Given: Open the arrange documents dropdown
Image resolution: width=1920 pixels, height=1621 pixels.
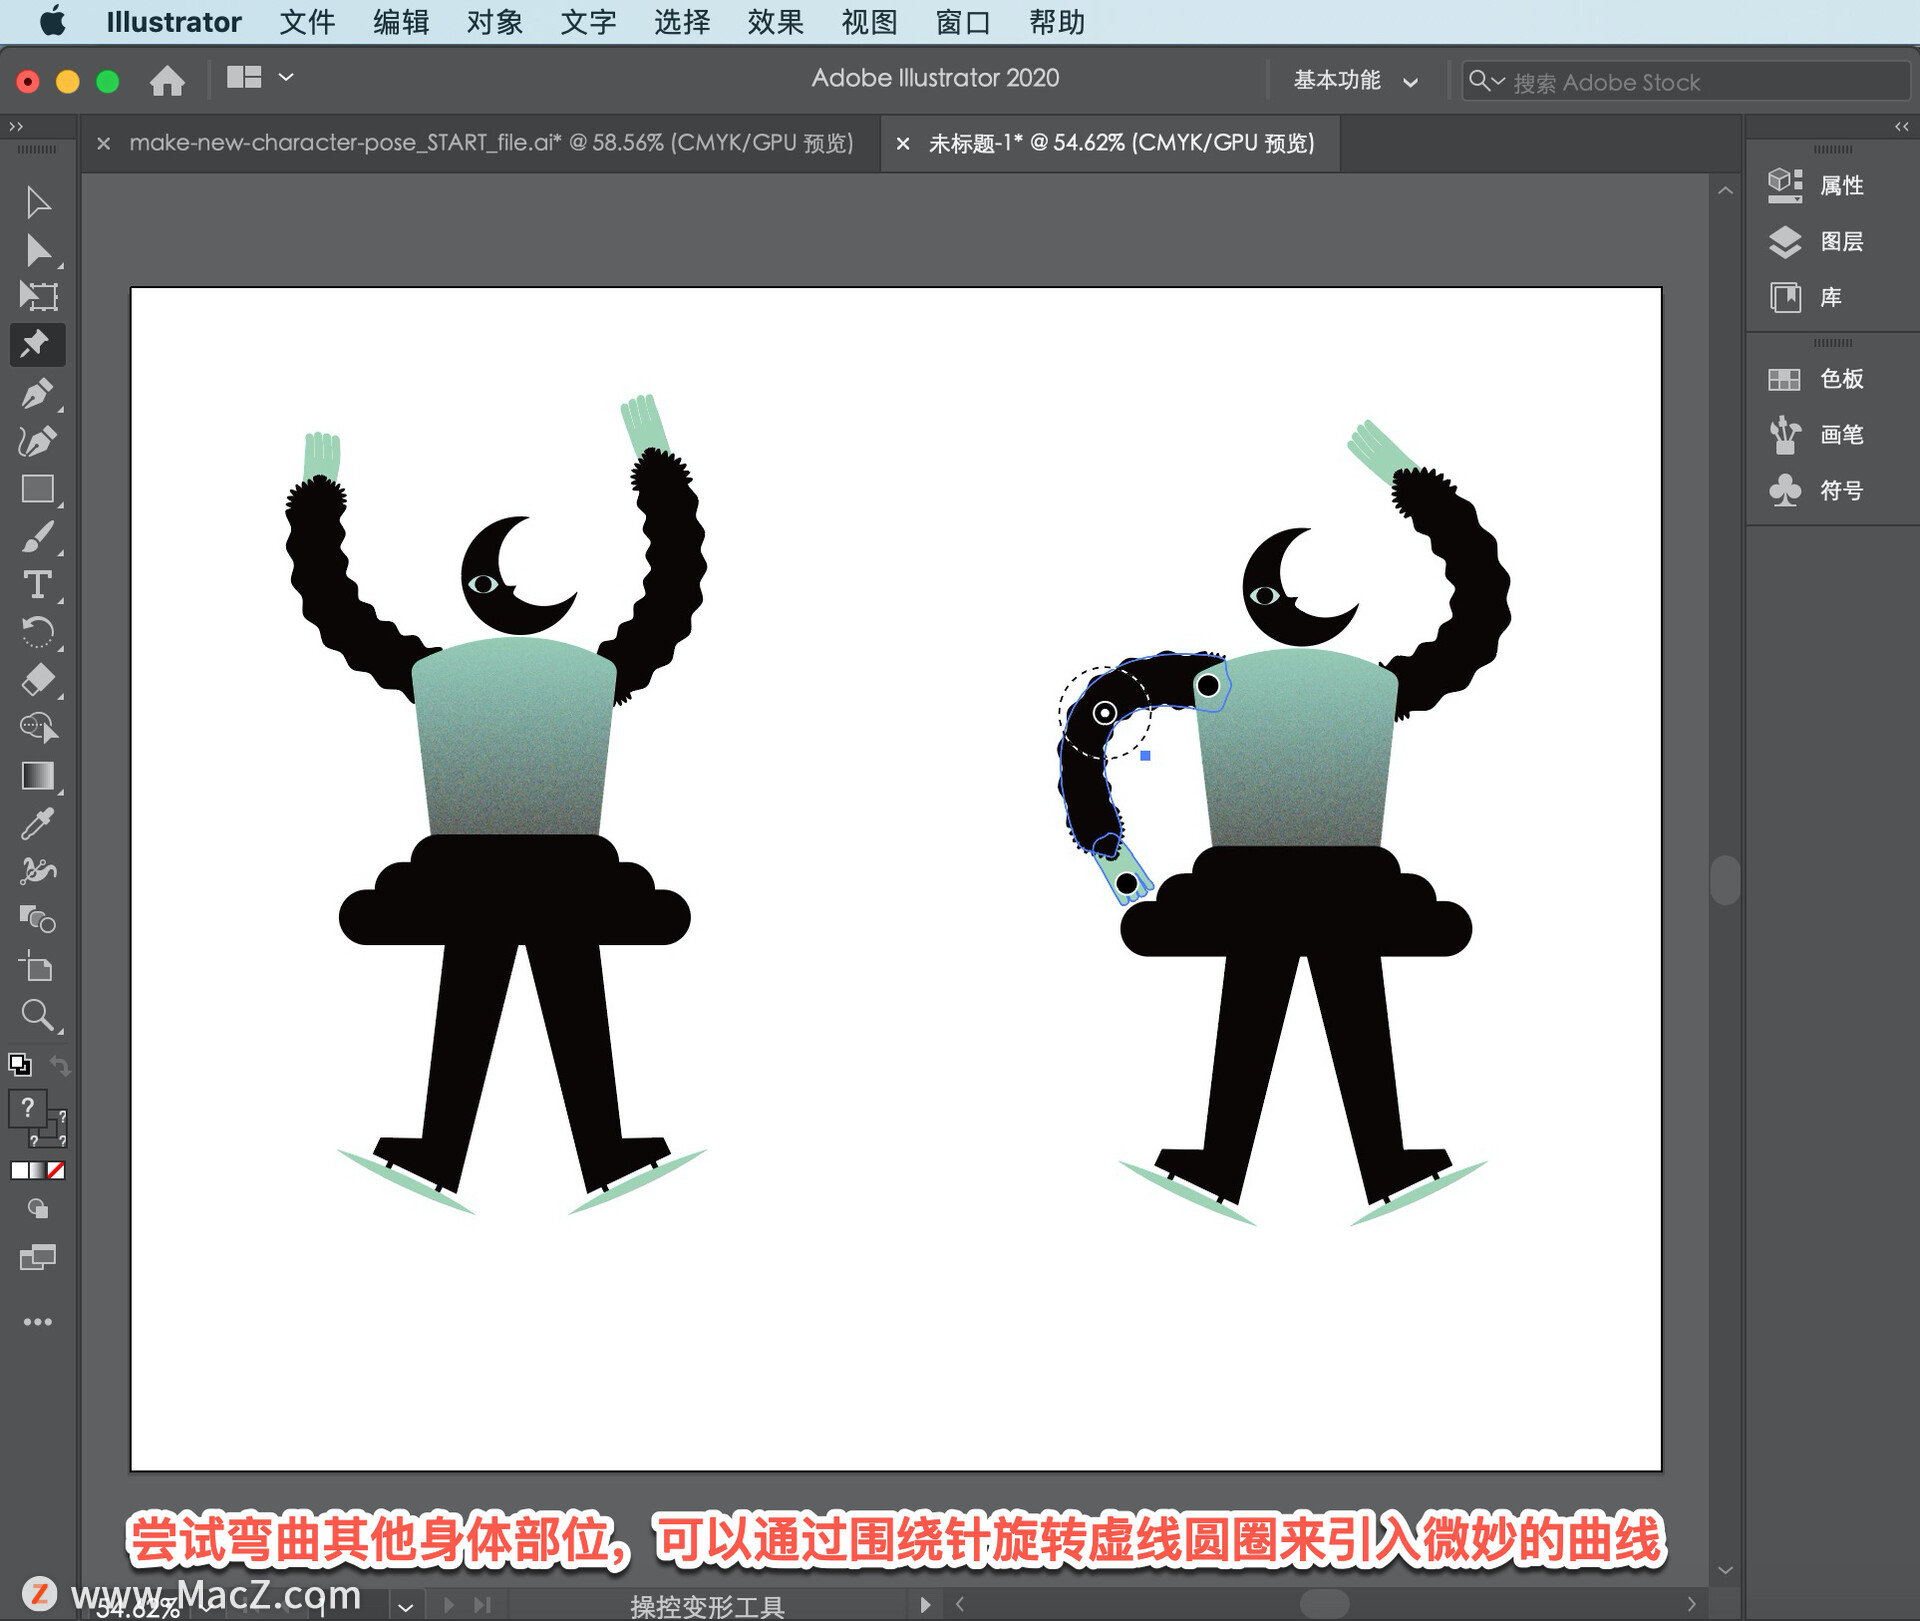Looking at the screenshot, I should (x=259, y=77).
